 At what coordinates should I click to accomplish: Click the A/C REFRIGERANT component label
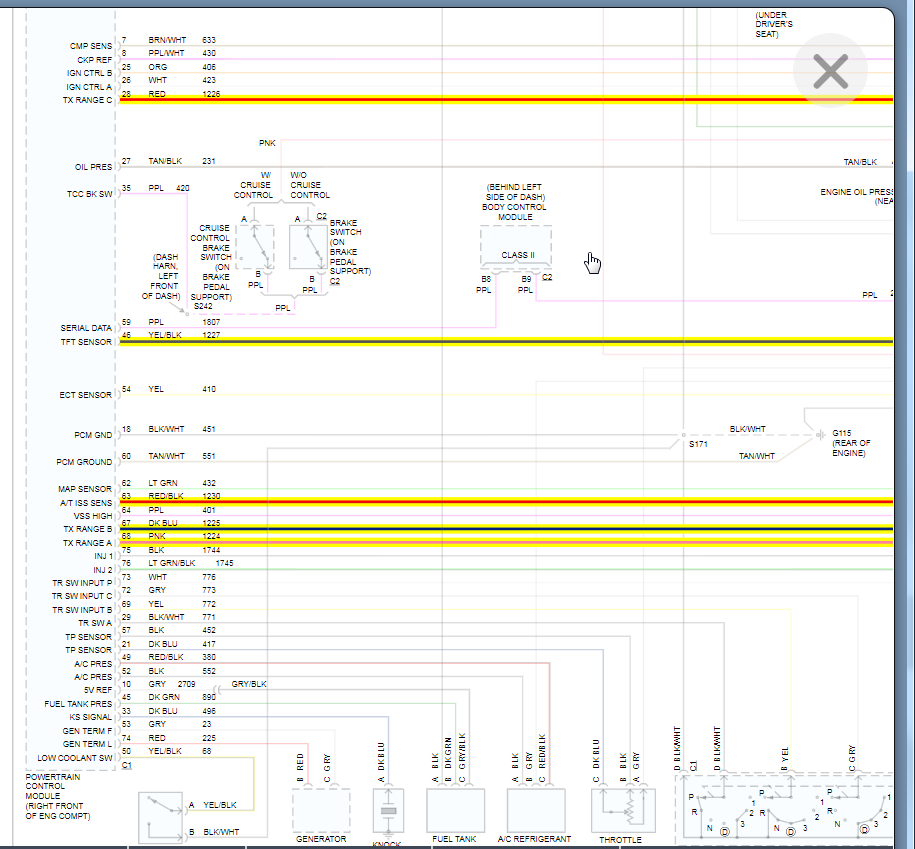(534, 839)
